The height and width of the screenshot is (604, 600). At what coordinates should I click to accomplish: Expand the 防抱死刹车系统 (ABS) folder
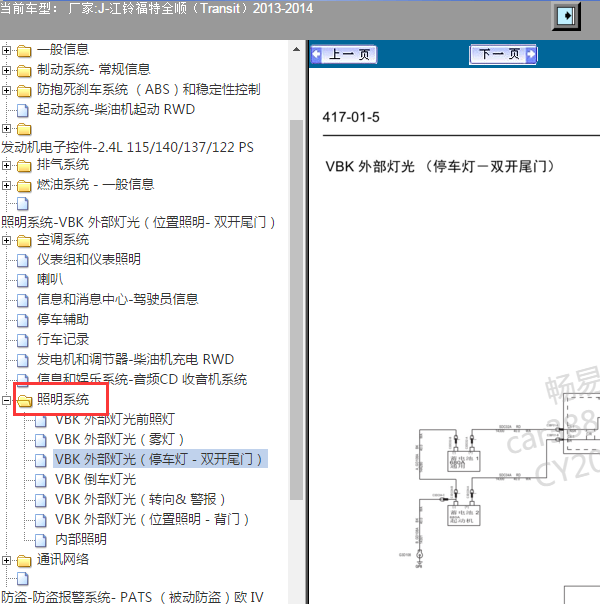(6, 90)
